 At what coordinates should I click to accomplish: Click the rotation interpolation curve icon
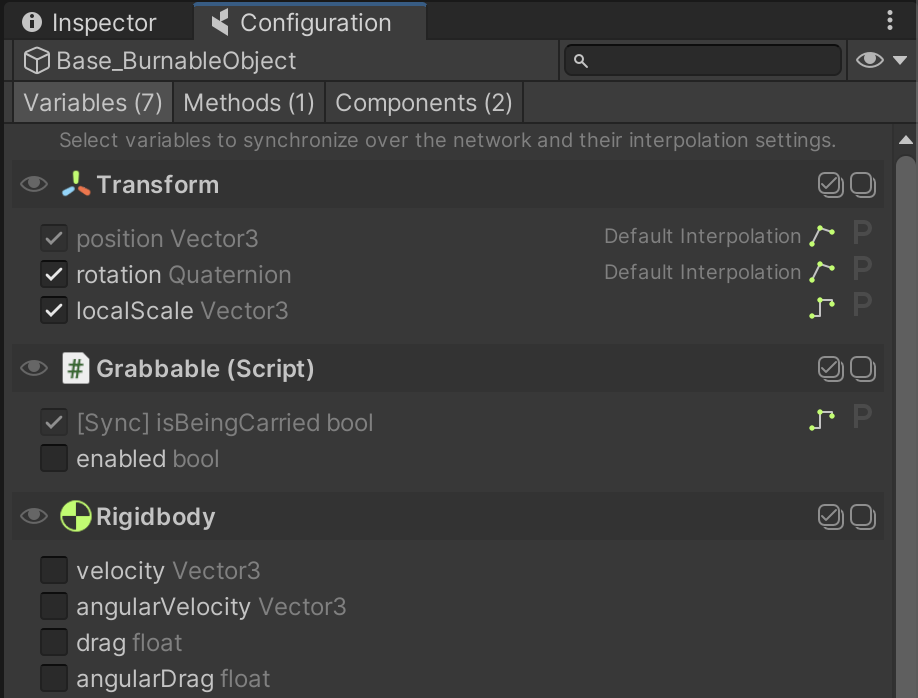click(x=822, y=272)
